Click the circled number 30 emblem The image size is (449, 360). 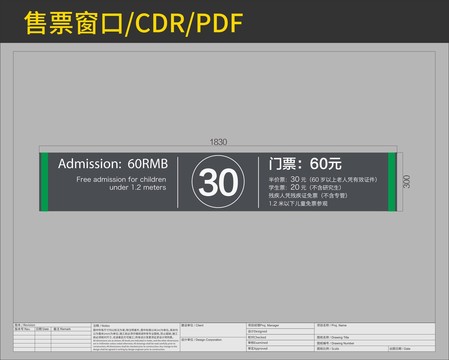coord(218,182)
